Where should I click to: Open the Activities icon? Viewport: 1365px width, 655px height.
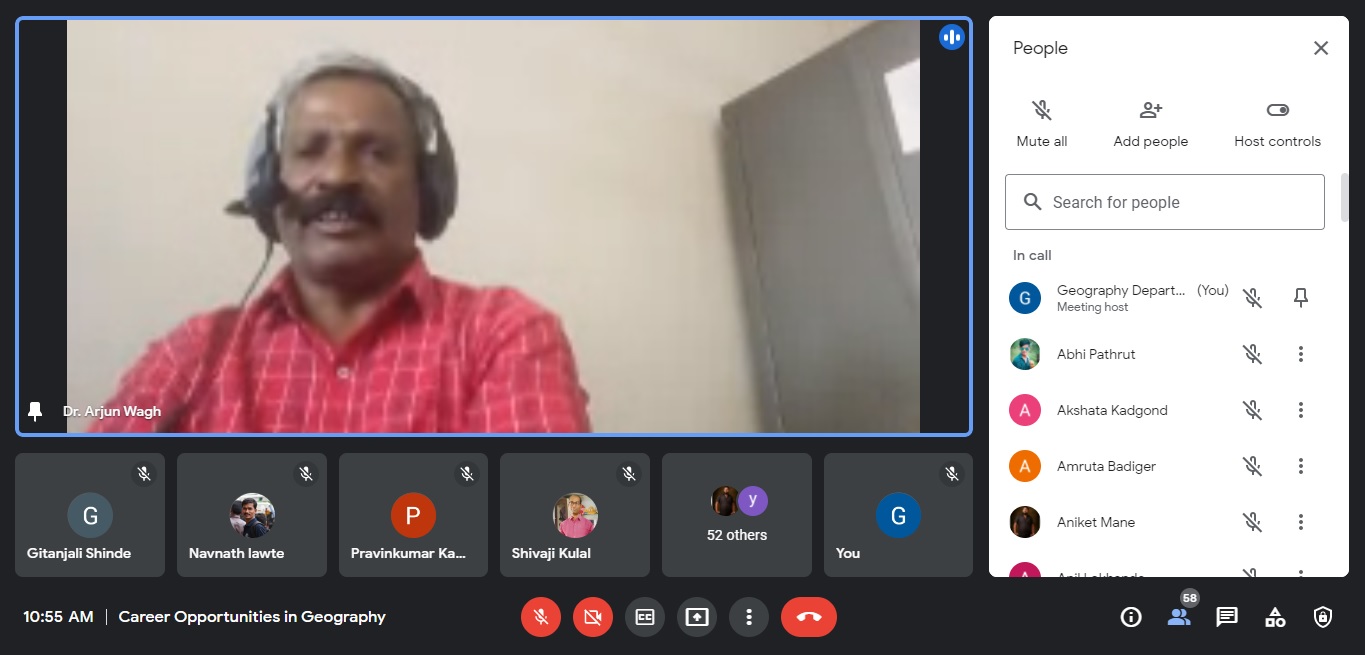point(1275,617)
